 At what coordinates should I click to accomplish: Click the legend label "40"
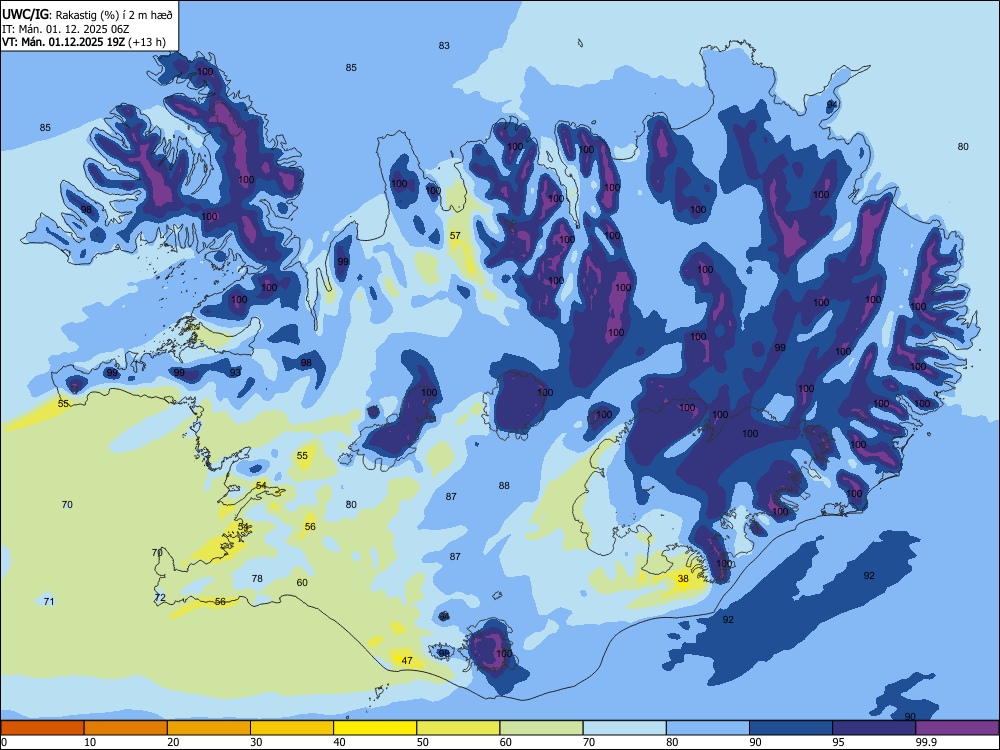(340, 742)
